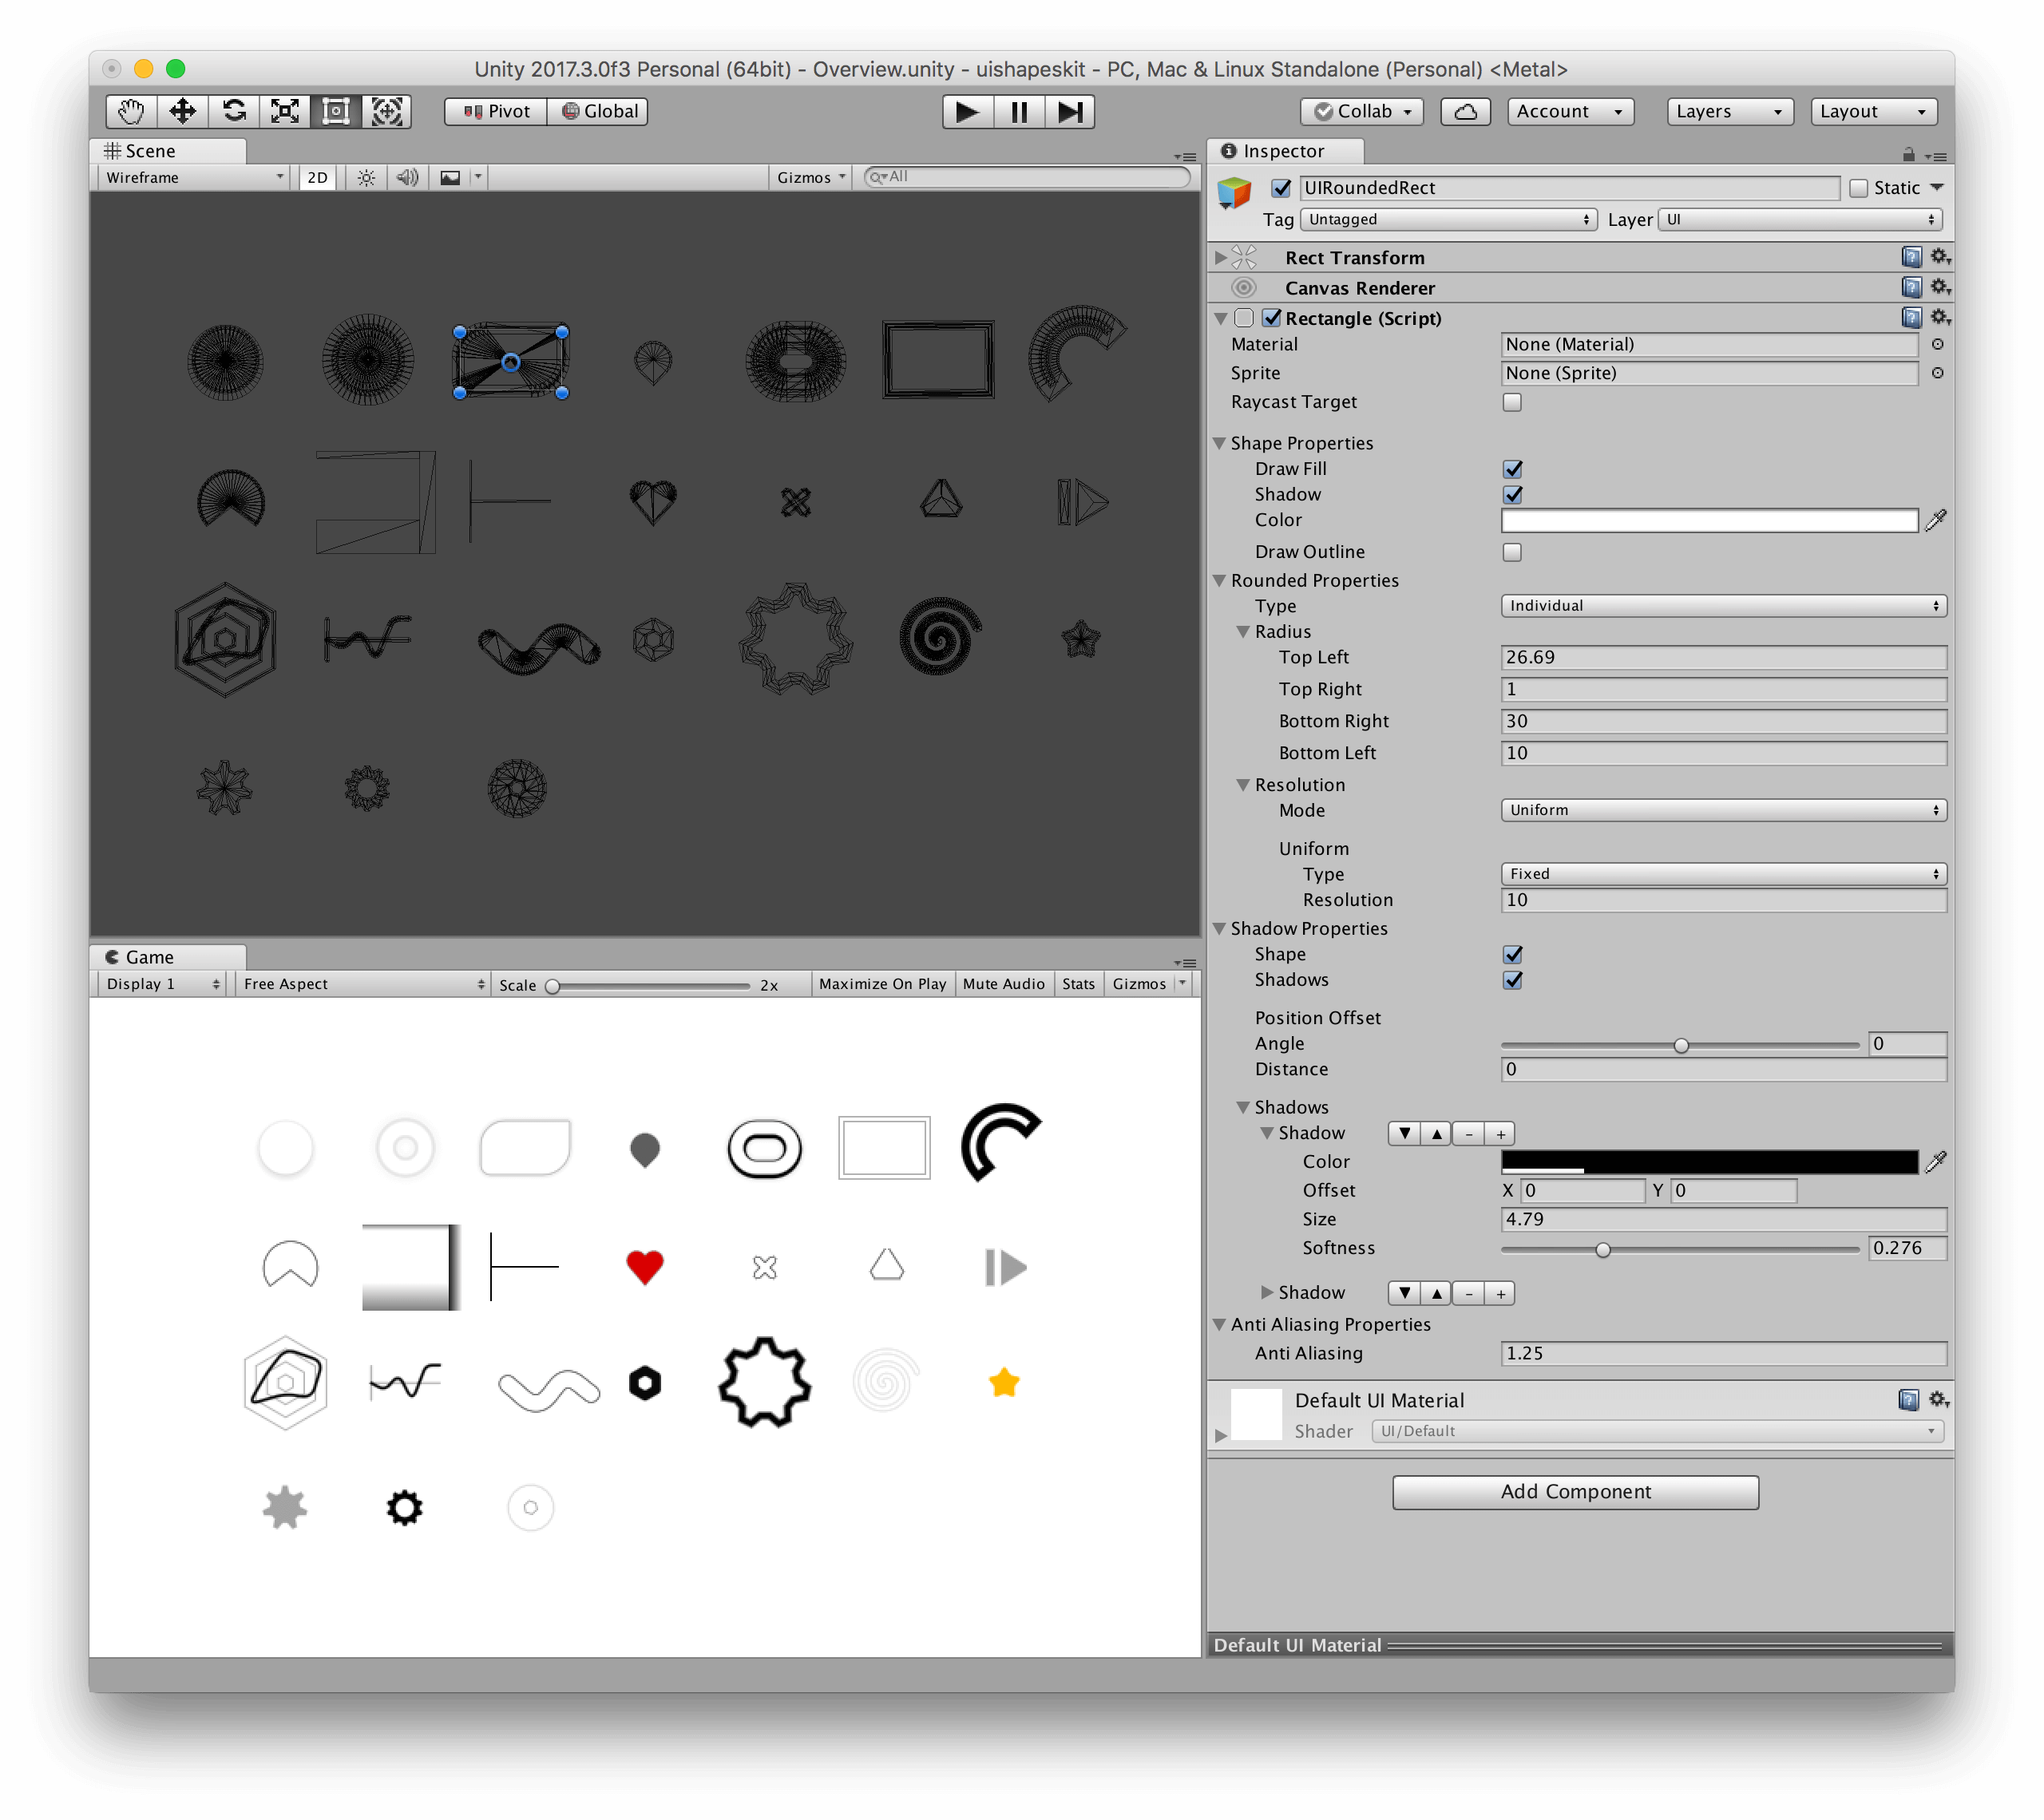
Task: Click the shadow Softness slider
Action: point(1602,1249)
